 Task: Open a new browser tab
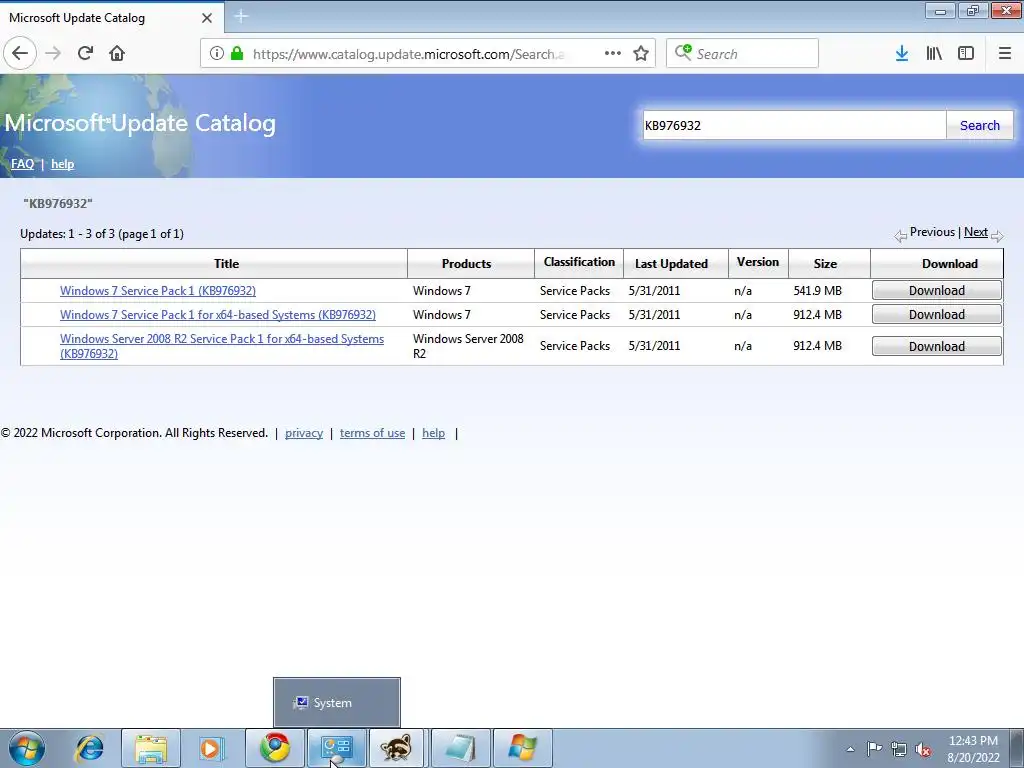(241, 17)
